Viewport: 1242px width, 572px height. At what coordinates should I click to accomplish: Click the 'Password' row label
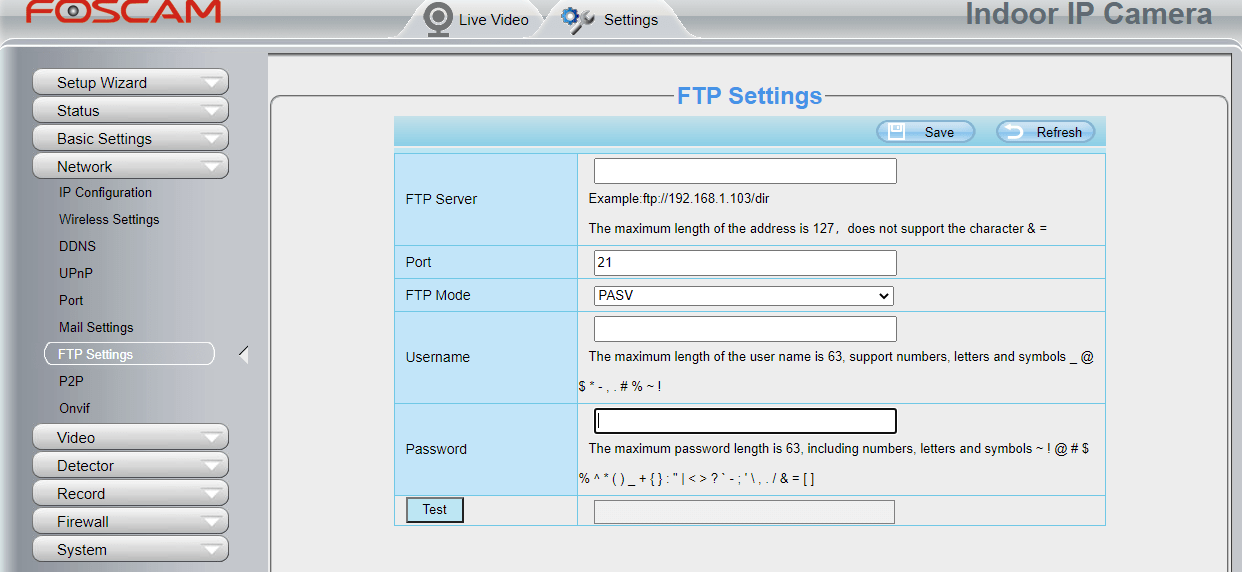point(436,449)
